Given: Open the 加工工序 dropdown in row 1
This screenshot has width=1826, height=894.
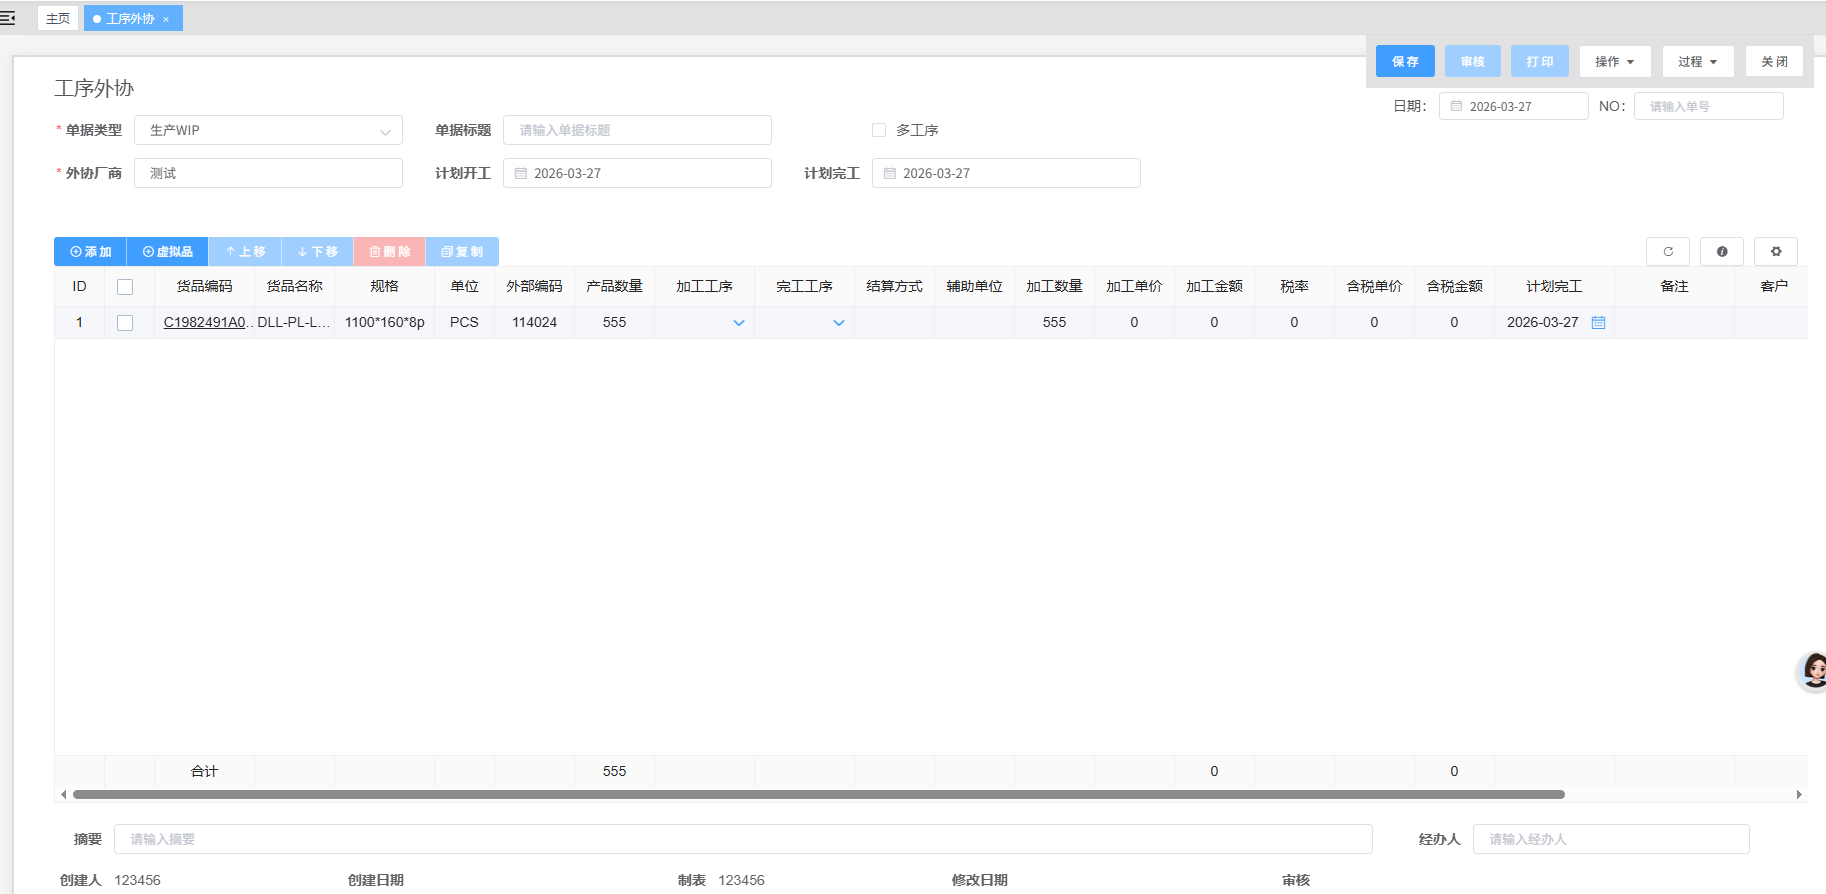Looking at the screenshot, I should tap(738, 323).
